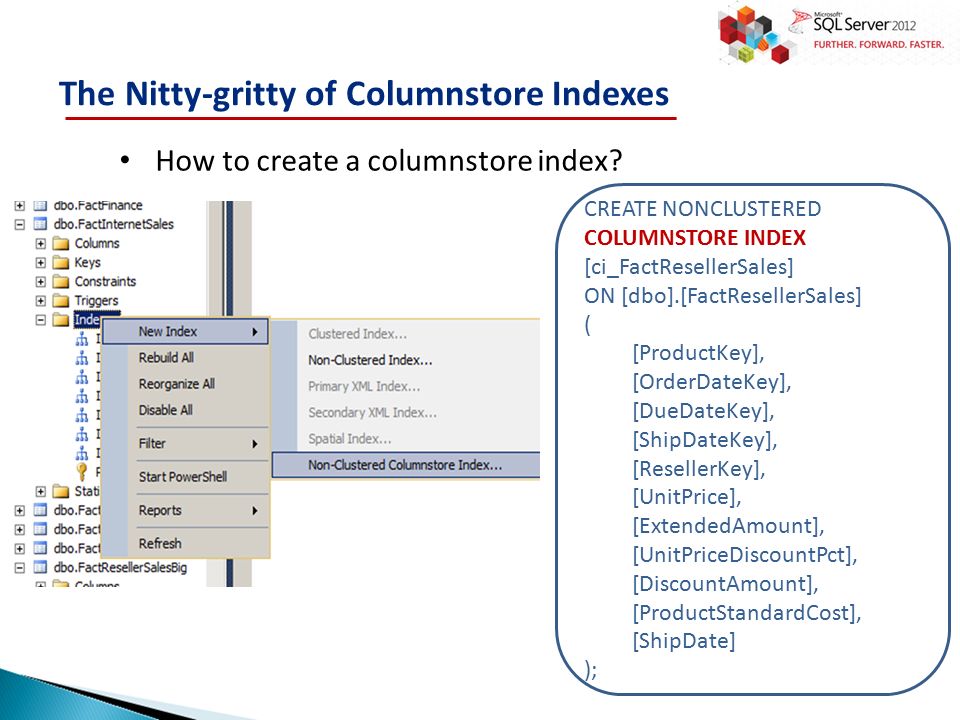Click the Indexes folder icon

61,320
